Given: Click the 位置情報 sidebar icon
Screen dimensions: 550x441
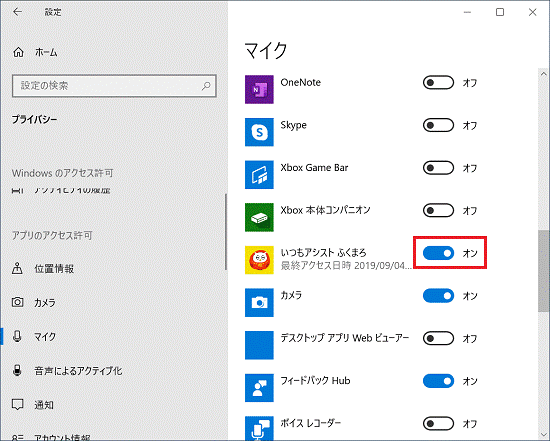Looking at the screenshot, I should pyautogui.click(x=17, y=269).
